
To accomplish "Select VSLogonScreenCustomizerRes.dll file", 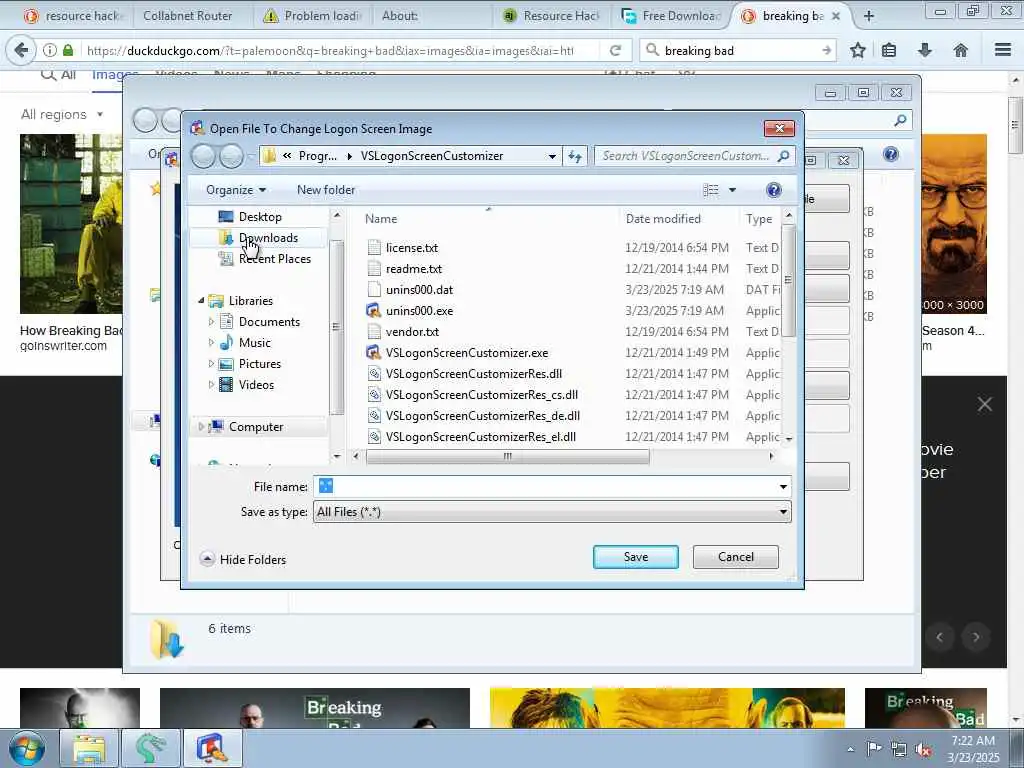I will click(473, 374).
